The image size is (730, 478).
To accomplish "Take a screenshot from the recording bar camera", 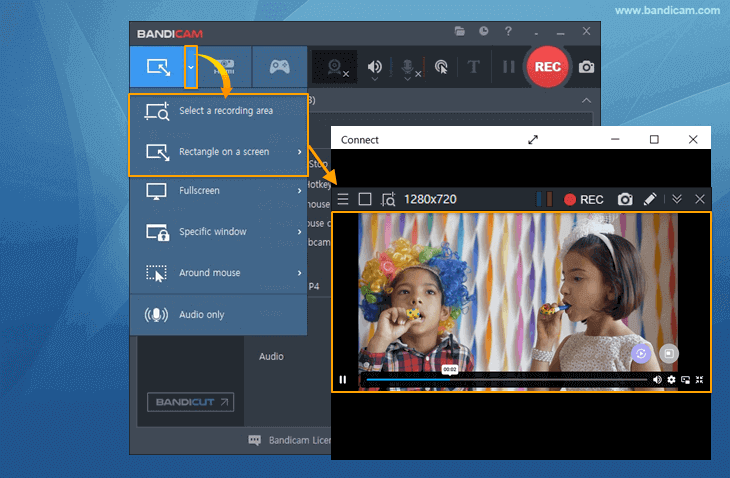I will click(x=625, y=199).
